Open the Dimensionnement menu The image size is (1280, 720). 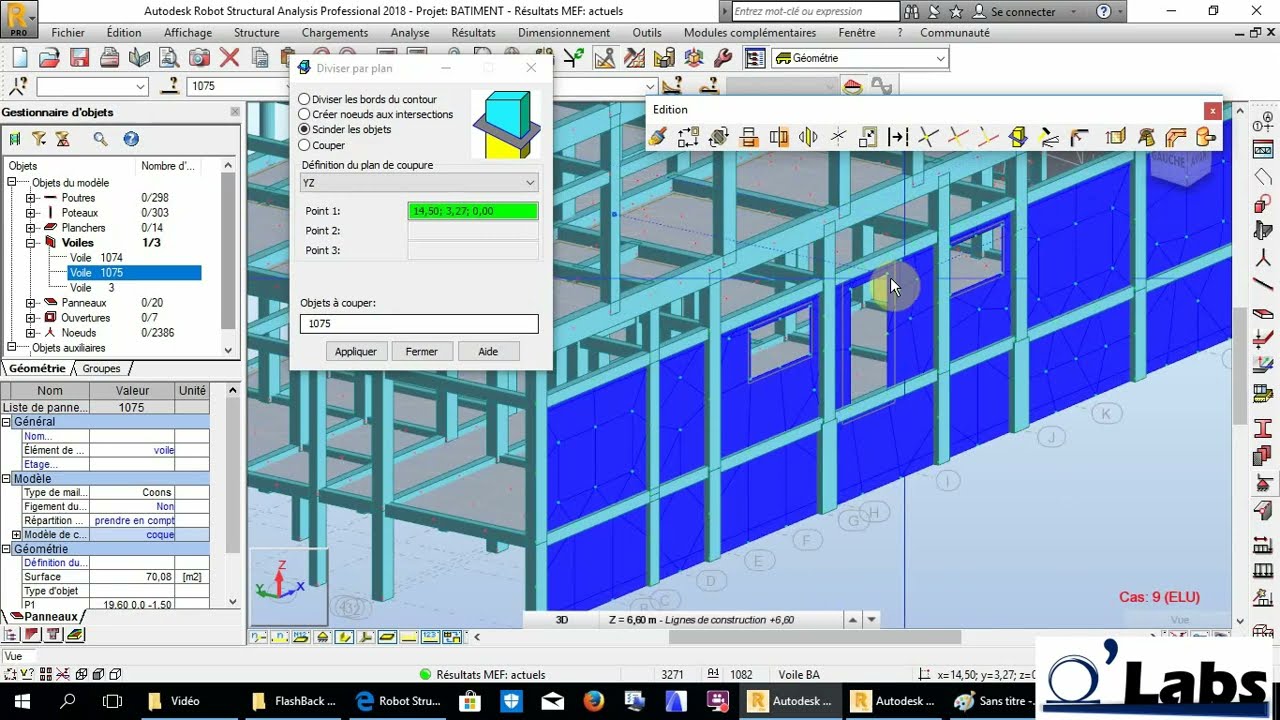[x=564, y=33]
